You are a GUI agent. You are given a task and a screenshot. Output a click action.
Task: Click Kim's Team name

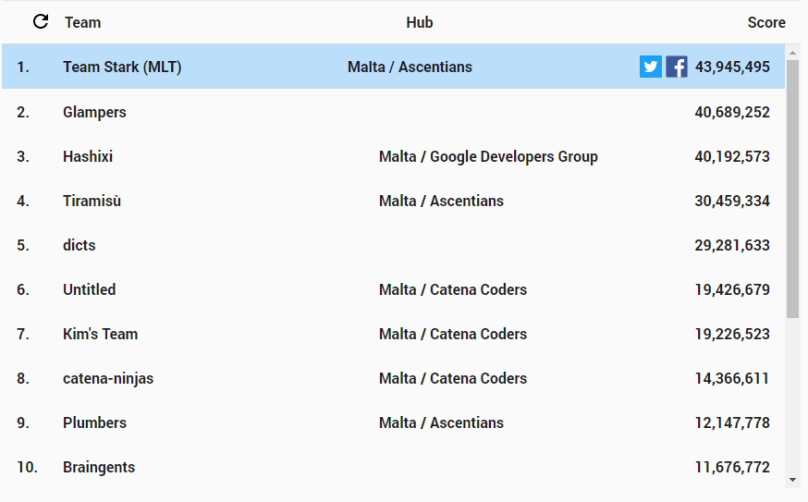(100, 334)
